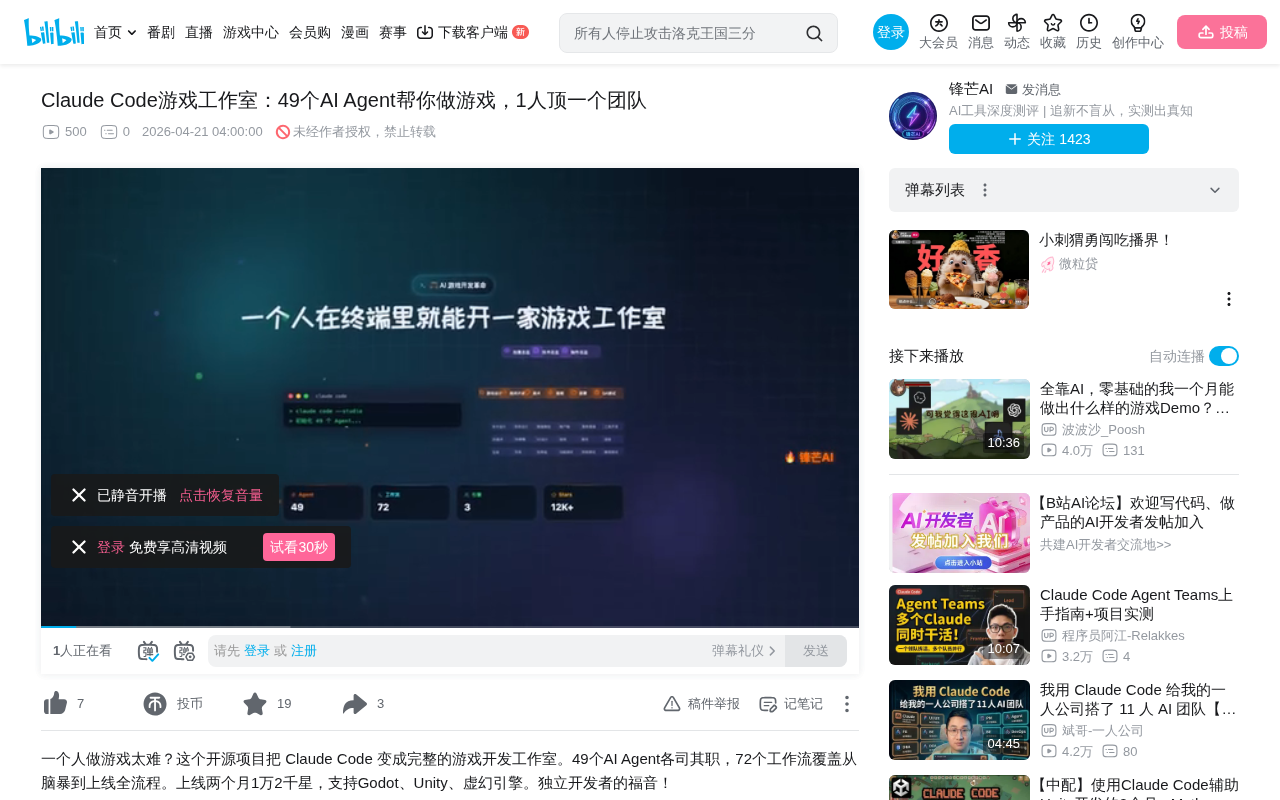Open 大会员 icon in header
Image resolution: width=1280 pixels, height=800 pixels.
tap(938, 32)
